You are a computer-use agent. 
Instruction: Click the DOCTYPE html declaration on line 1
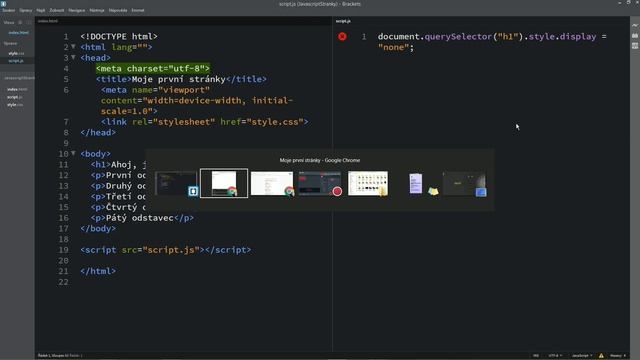(x=119, y=37)
